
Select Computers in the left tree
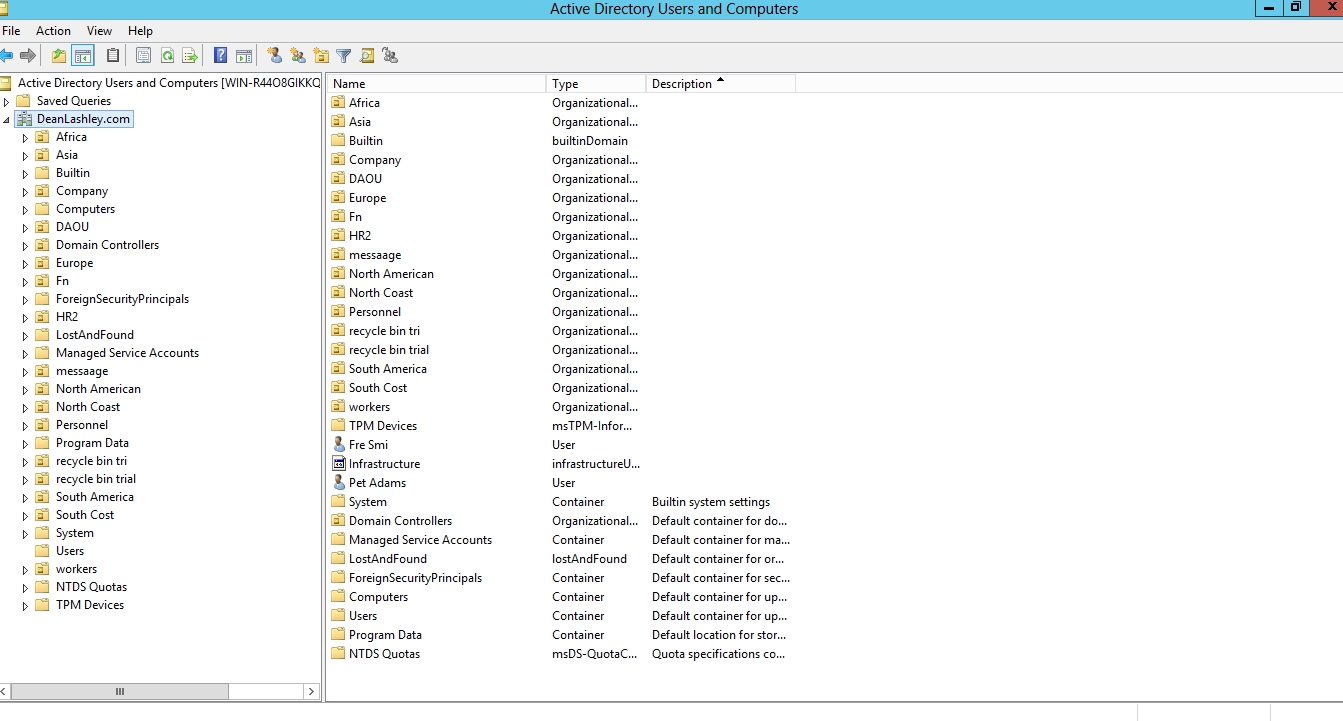(85, 209)
